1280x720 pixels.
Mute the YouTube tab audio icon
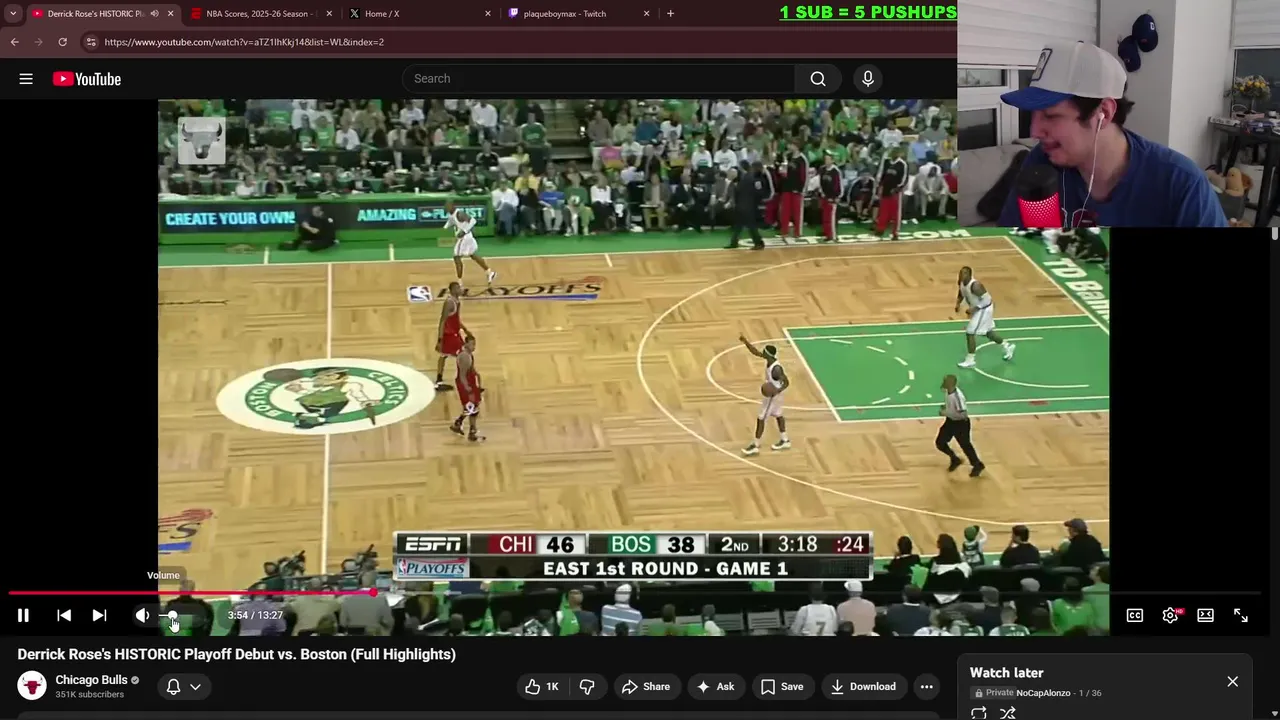point(154,13)
